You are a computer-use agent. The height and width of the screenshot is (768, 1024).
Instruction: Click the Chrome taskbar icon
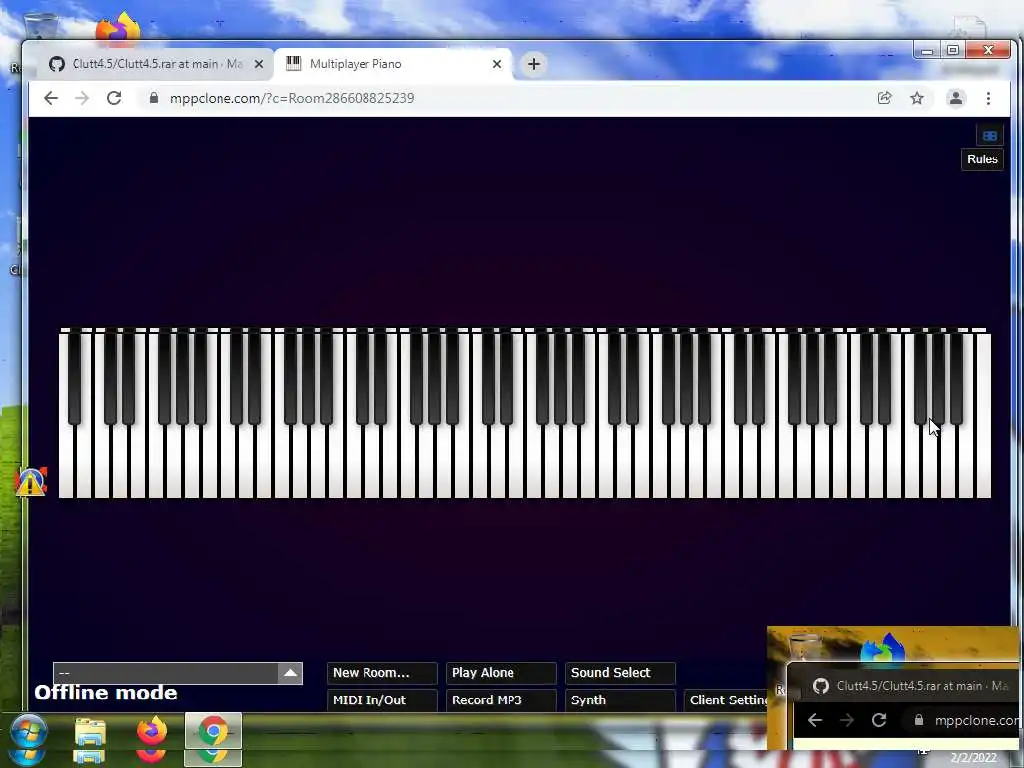[x=213, y=731]
